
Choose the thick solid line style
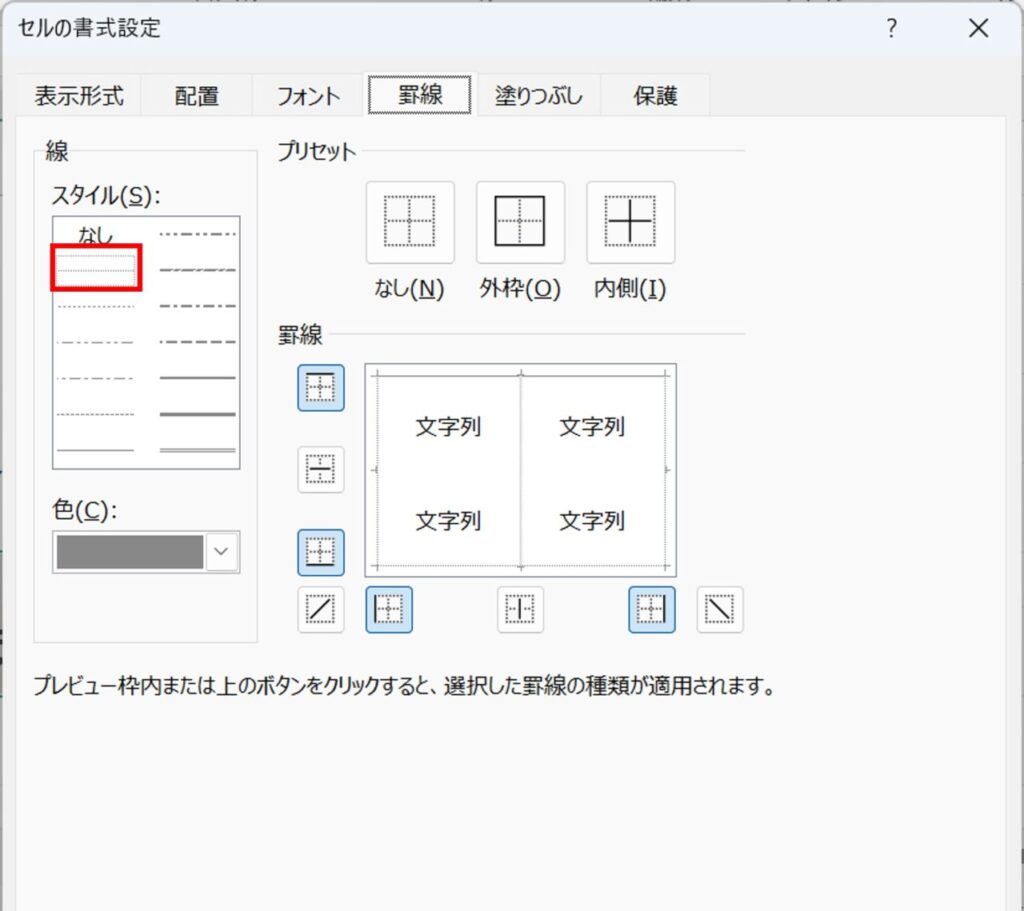pos(197,414)
